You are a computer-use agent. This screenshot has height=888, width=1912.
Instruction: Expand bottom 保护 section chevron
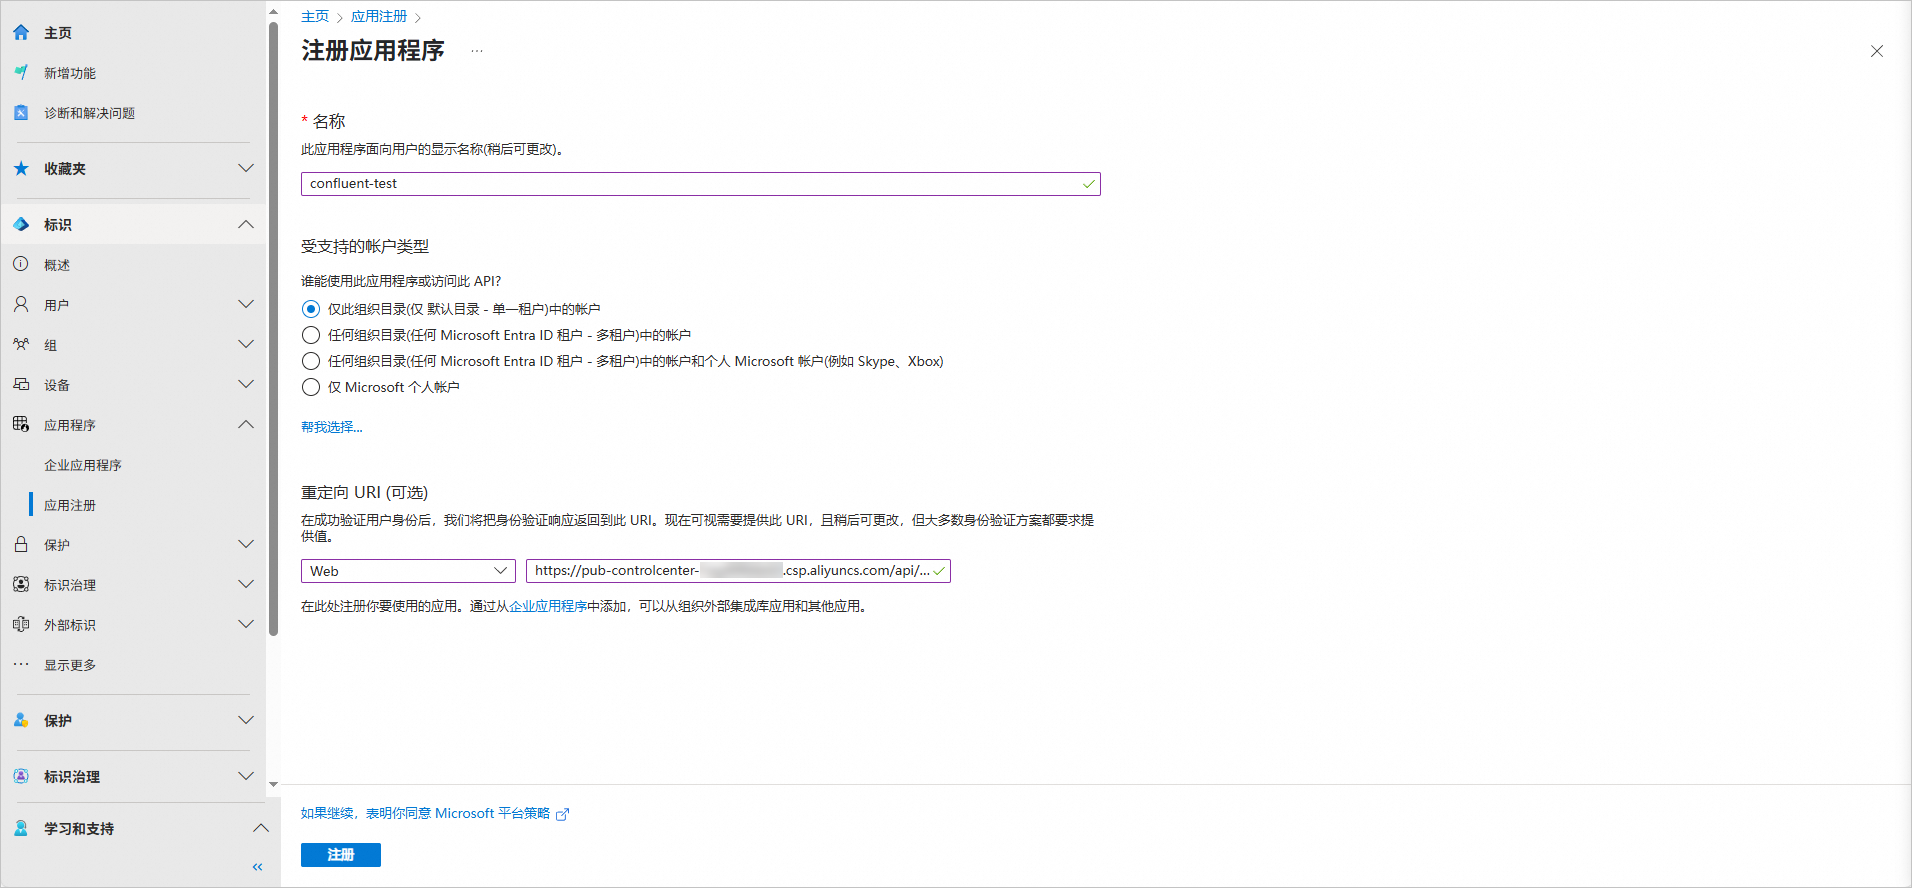[x=246, y=721]
